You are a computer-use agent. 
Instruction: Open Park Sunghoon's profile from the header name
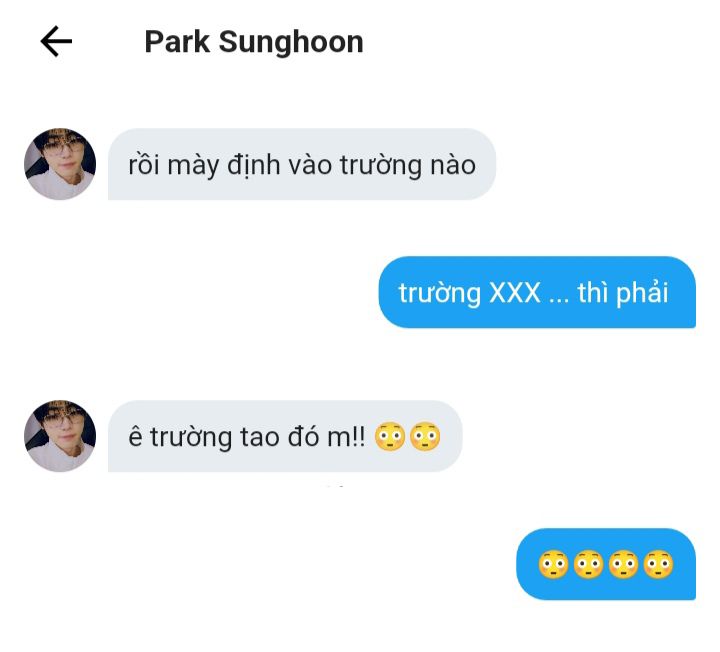(x=254, y=42)
